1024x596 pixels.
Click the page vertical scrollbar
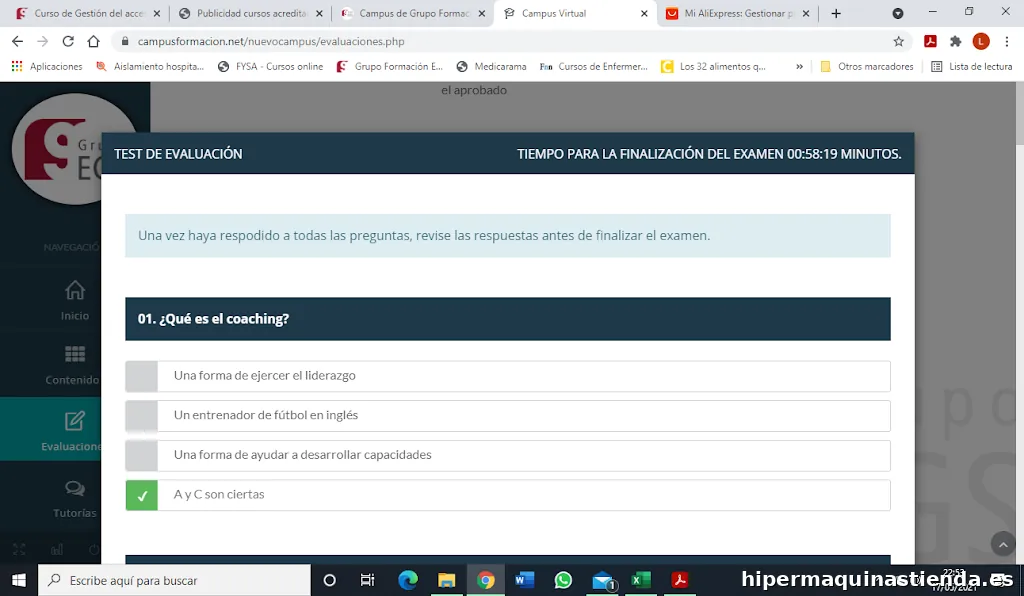tap(1018, 323)
